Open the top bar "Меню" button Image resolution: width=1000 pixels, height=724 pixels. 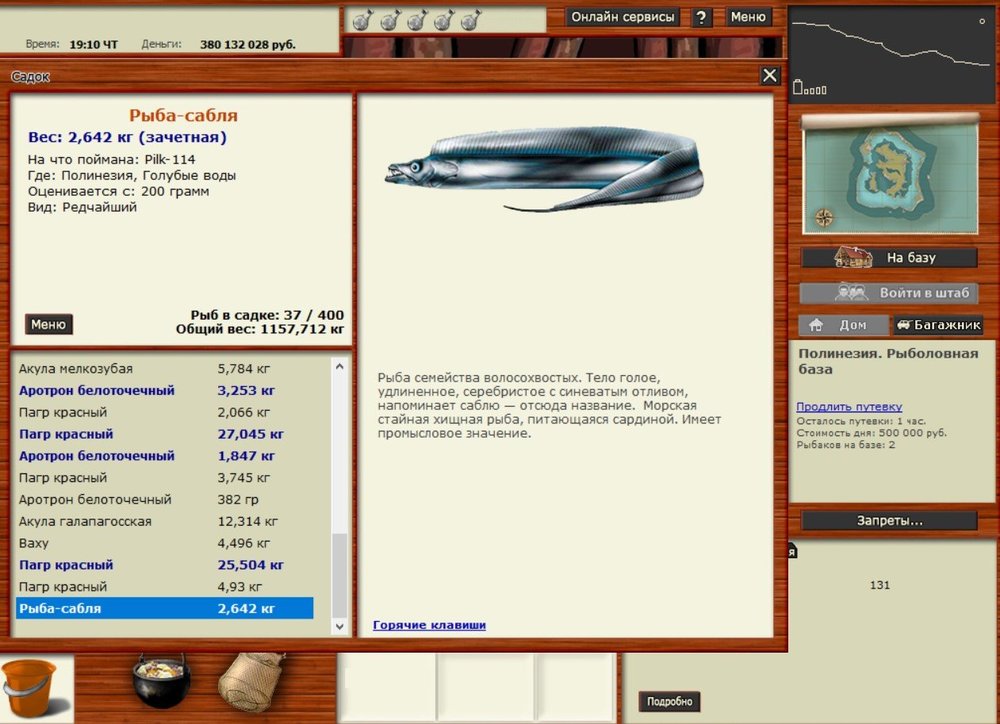748,17
